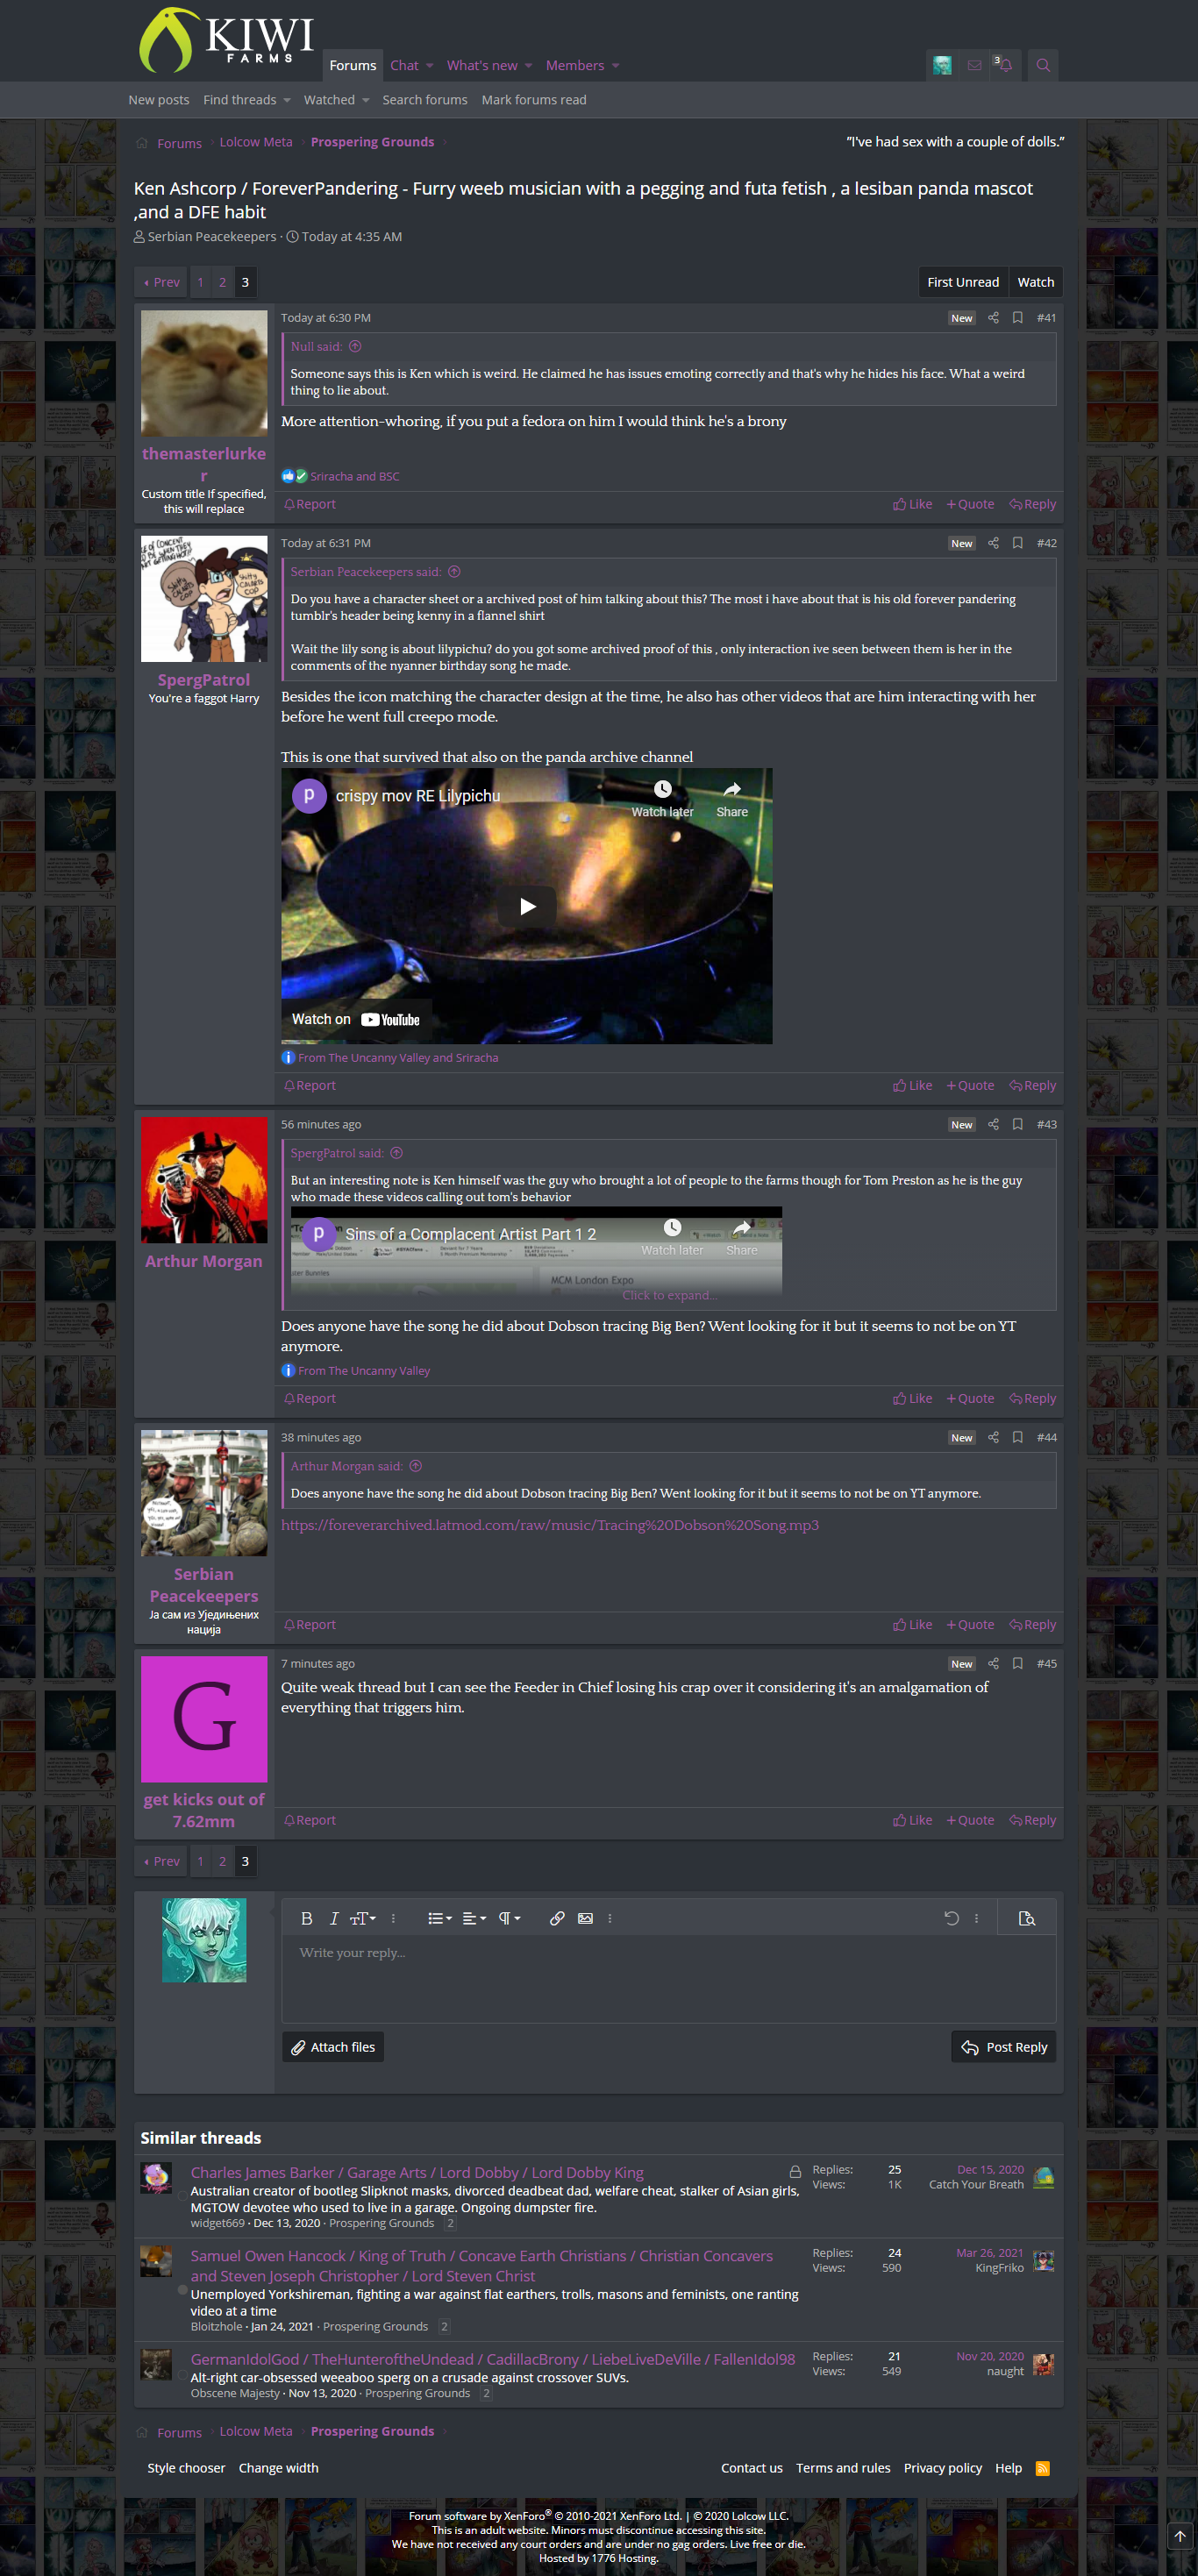Report post #45
The height and width of the screenshot is (2576, 1198).
point(310,1820)
